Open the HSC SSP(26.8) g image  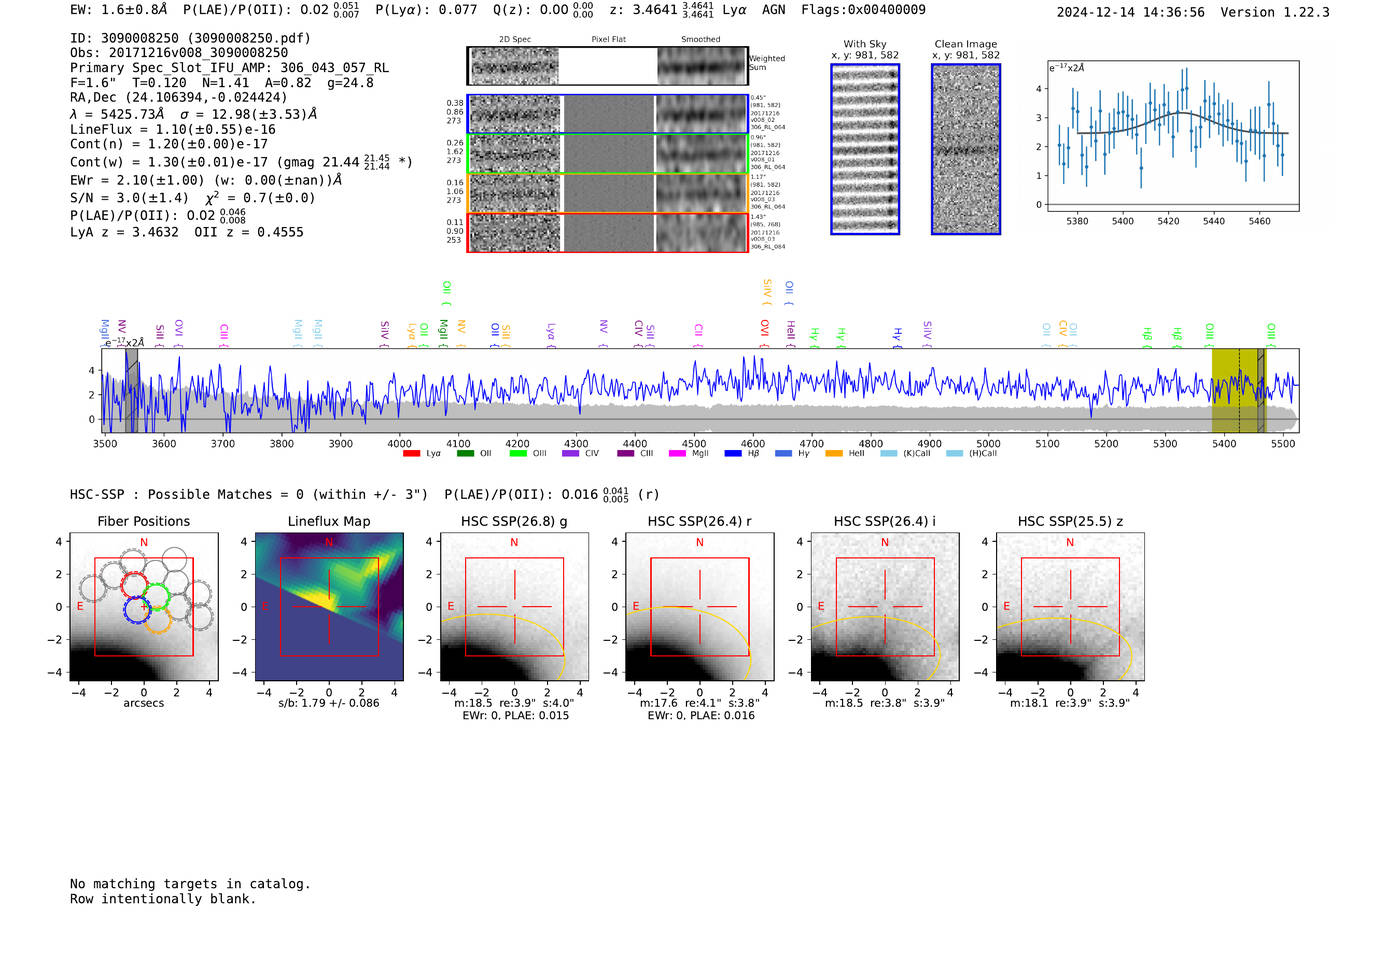pyautogui.click(x=514, y=607)
